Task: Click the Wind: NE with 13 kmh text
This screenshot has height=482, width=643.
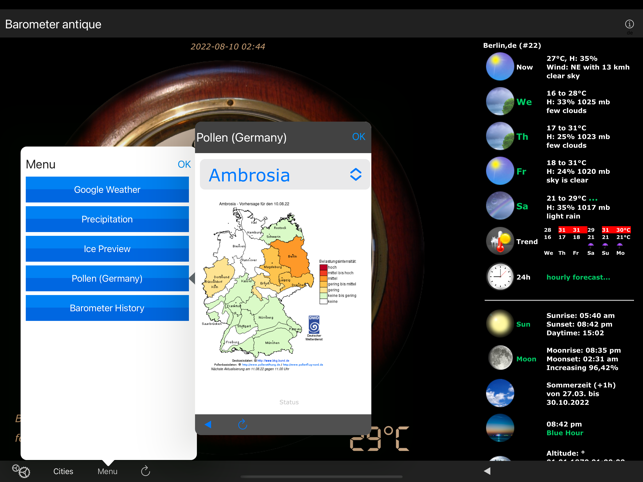Action: tap(588, 67)
